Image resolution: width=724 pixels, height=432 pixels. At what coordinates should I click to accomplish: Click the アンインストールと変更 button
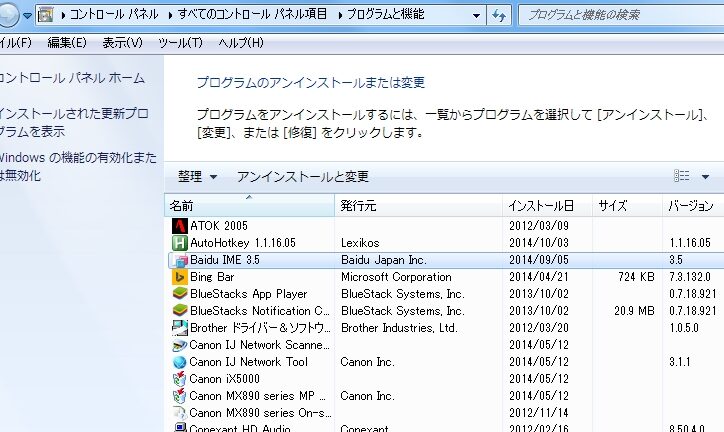pyautogui.click(x=303, y=176)
